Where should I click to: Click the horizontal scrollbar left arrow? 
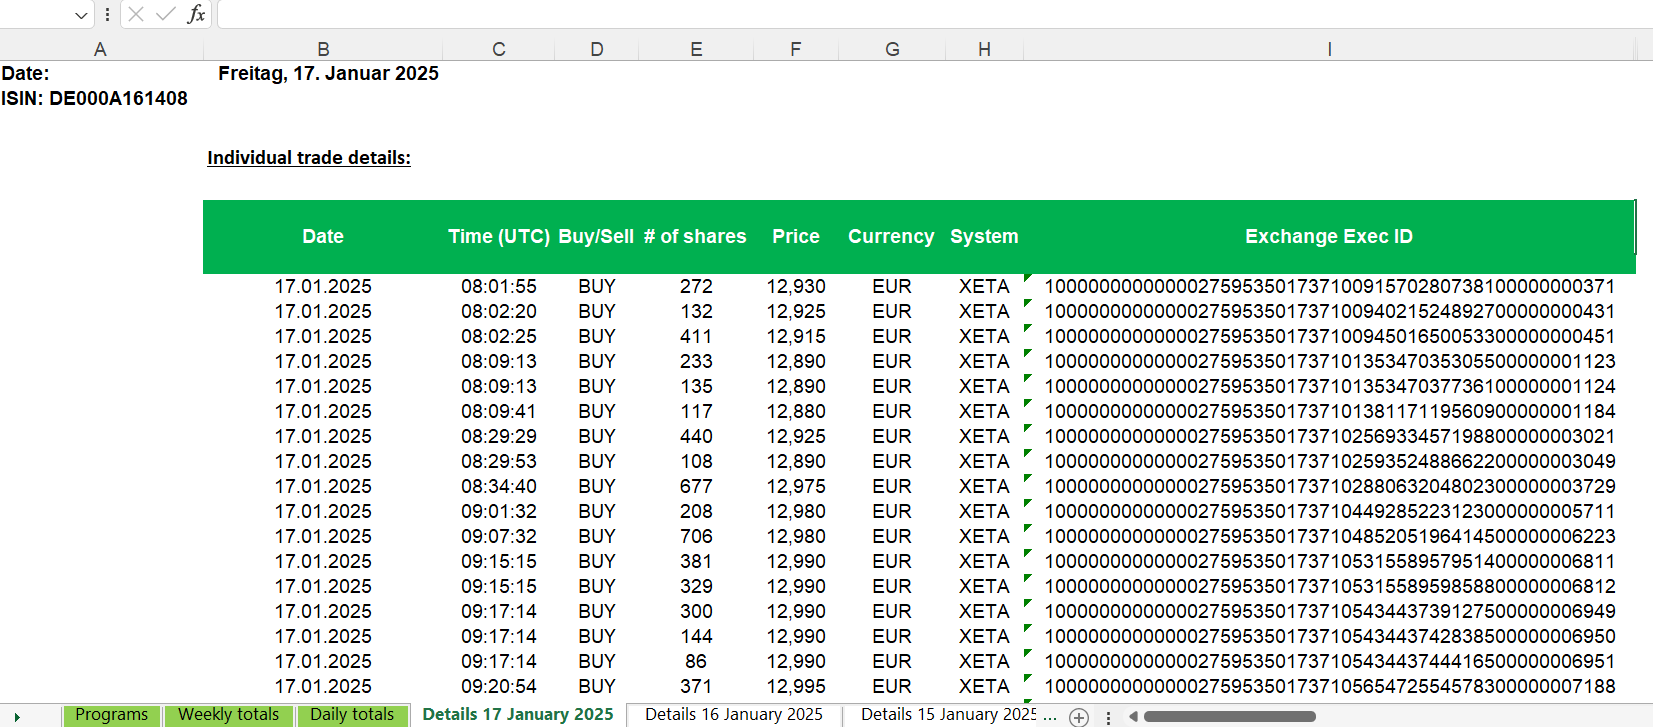point(1133,716)
